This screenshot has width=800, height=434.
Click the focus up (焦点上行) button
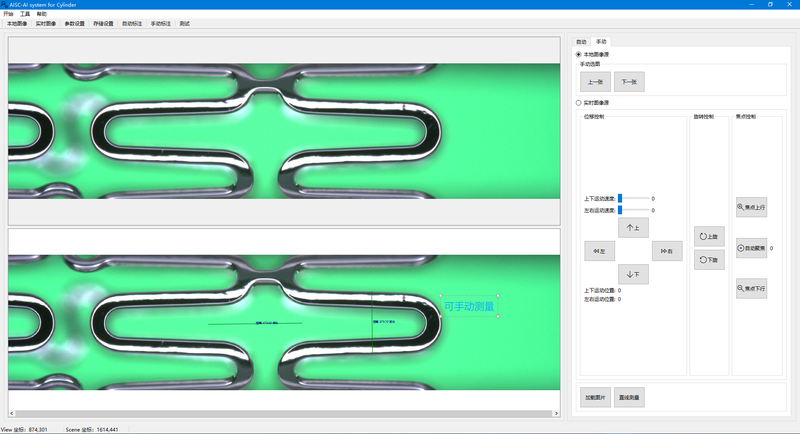pos(751,208)
